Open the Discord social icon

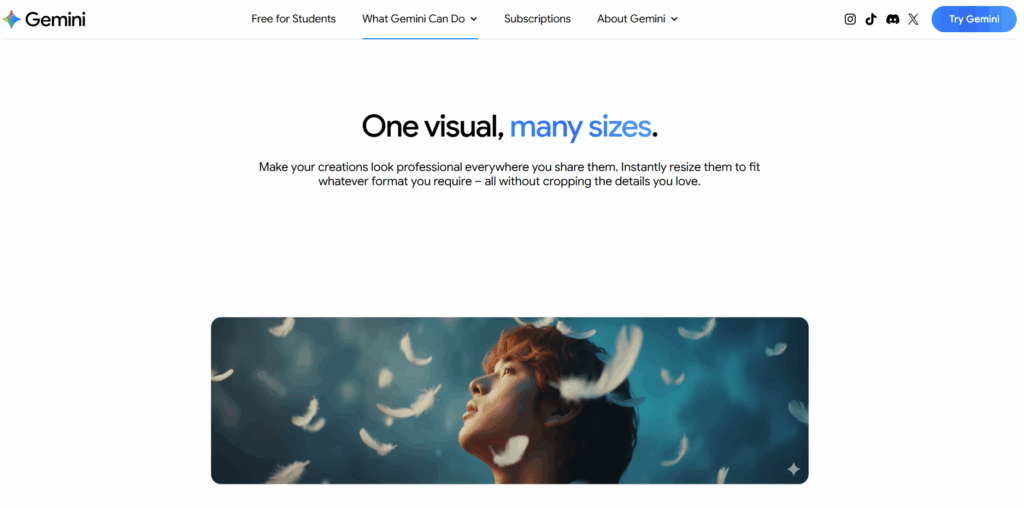tap(892, 19)
